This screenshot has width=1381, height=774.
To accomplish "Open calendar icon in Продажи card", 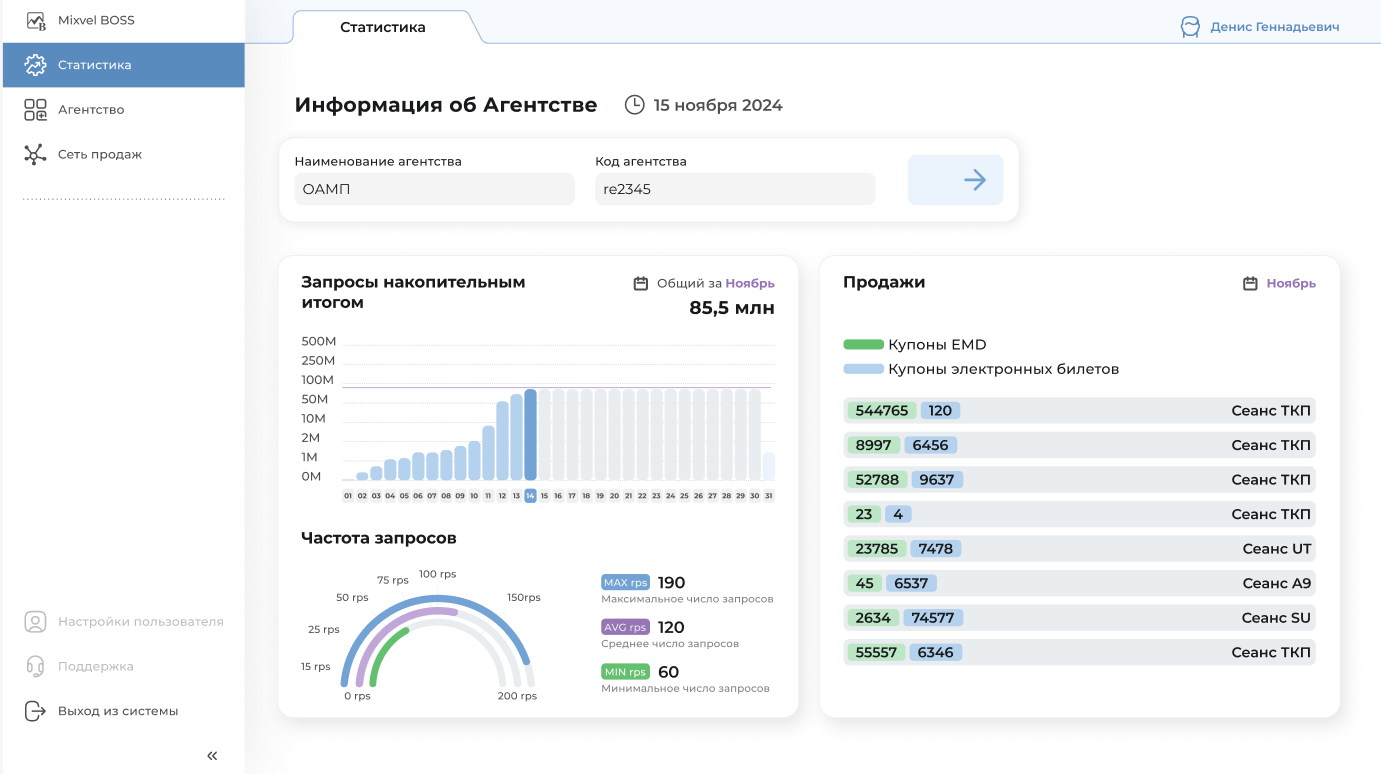I will [1250, 284].
